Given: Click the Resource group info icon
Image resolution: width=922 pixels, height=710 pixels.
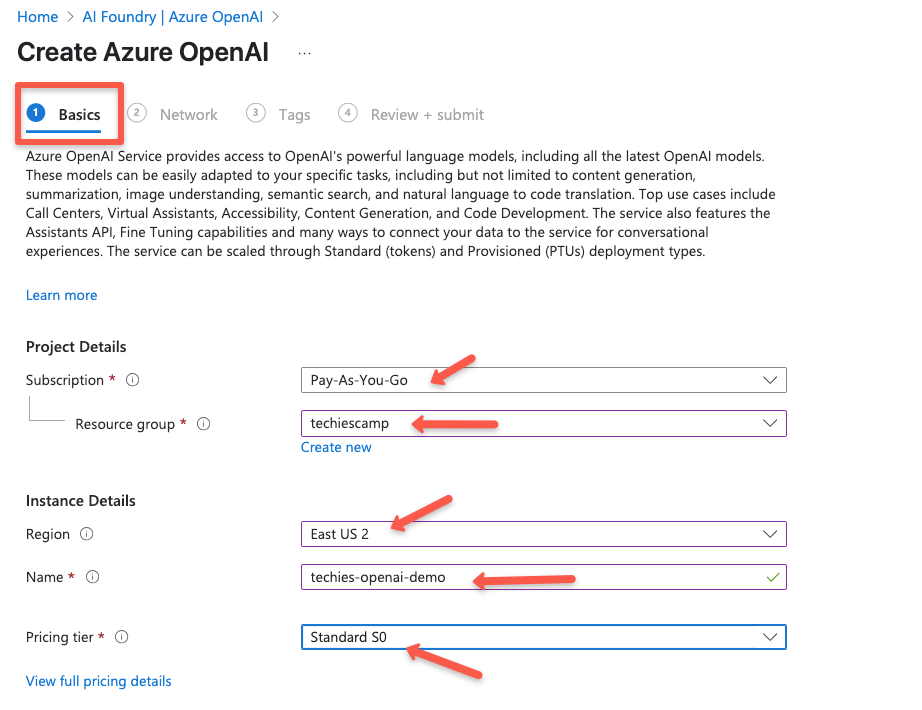Looking at the screenshot, I should (x=203, y=424).
